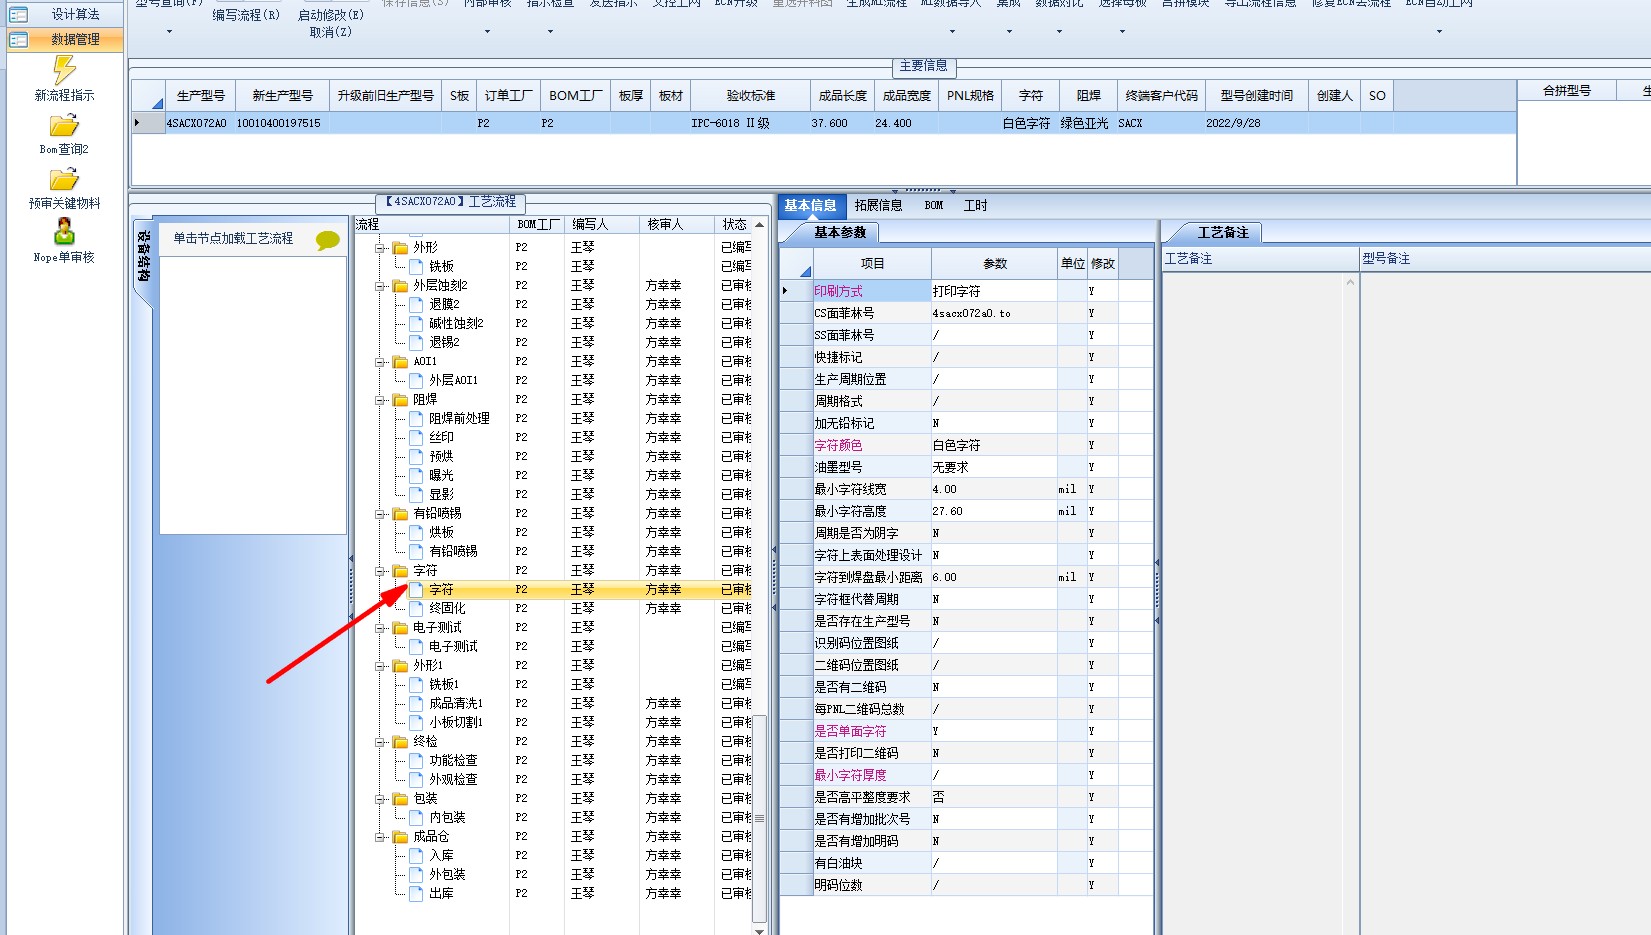
Task: Select the 基本参数 sub-tab
Action: 840,232
